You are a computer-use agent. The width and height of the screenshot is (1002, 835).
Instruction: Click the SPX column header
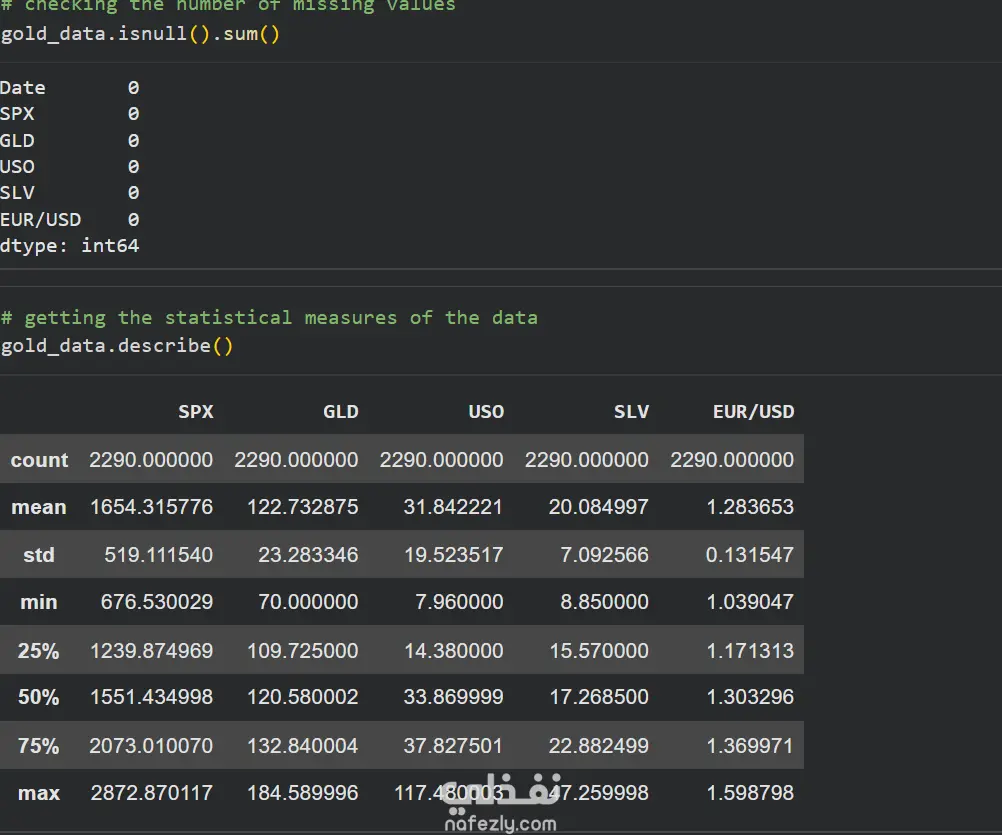point(196,411)
